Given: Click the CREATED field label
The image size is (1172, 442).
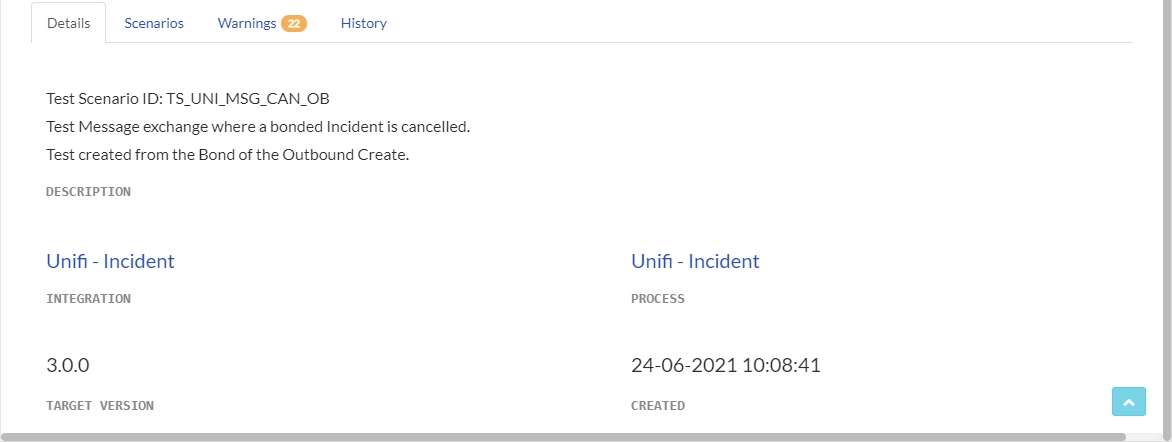Looking at the screenshot, I should point(658,405).
